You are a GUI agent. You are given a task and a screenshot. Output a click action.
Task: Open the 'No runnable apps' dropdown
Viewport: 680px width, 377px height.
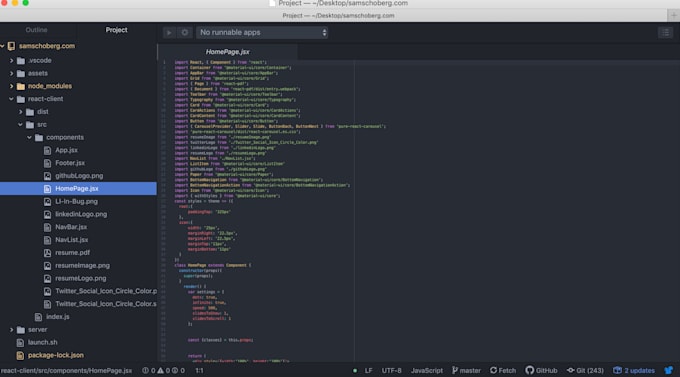click(x=262, y=33)
